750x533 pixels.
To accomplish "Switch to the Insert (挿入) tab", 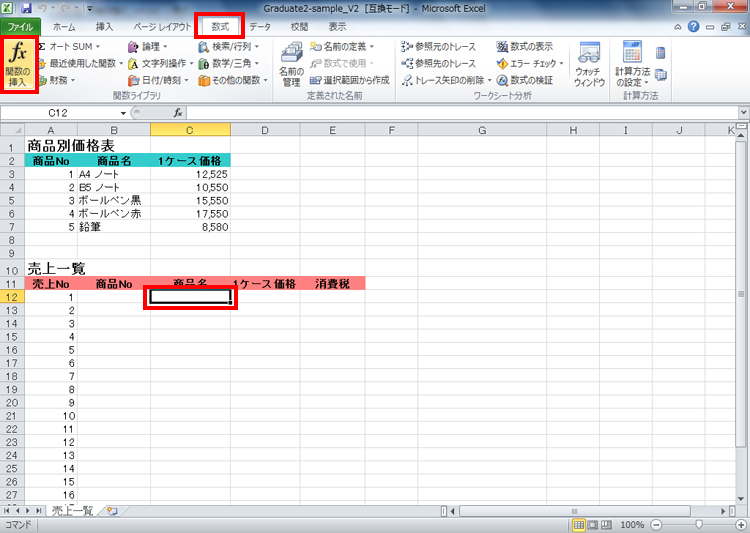I will [x=104, y=27].
